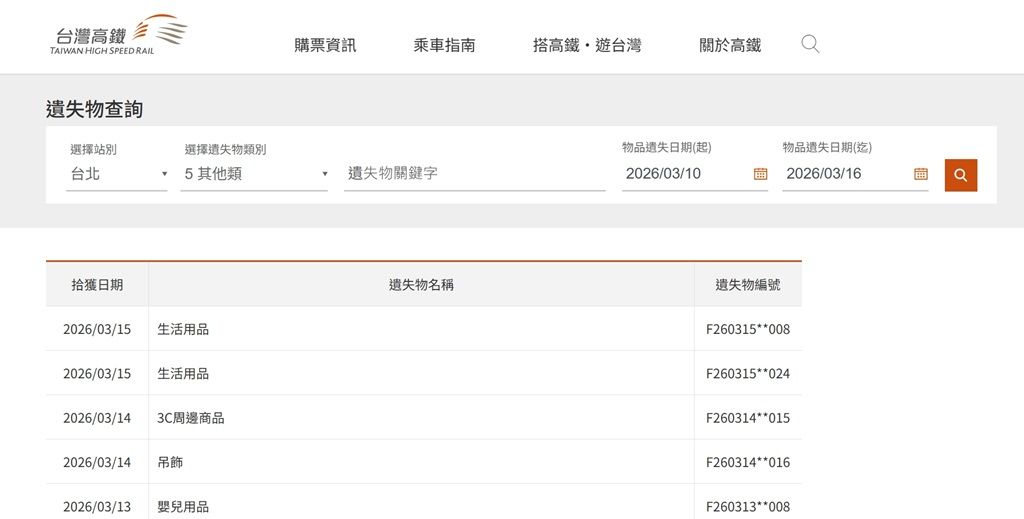Select the 遺失物查詢 page heading

95,109
